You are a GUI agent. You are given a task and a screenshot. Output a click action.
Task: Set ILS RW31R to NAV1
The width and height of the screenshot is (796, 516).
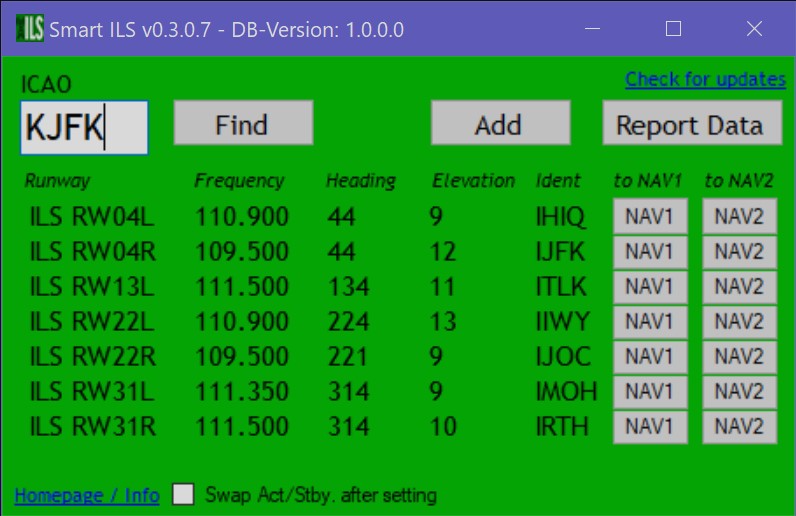[649, 426]
